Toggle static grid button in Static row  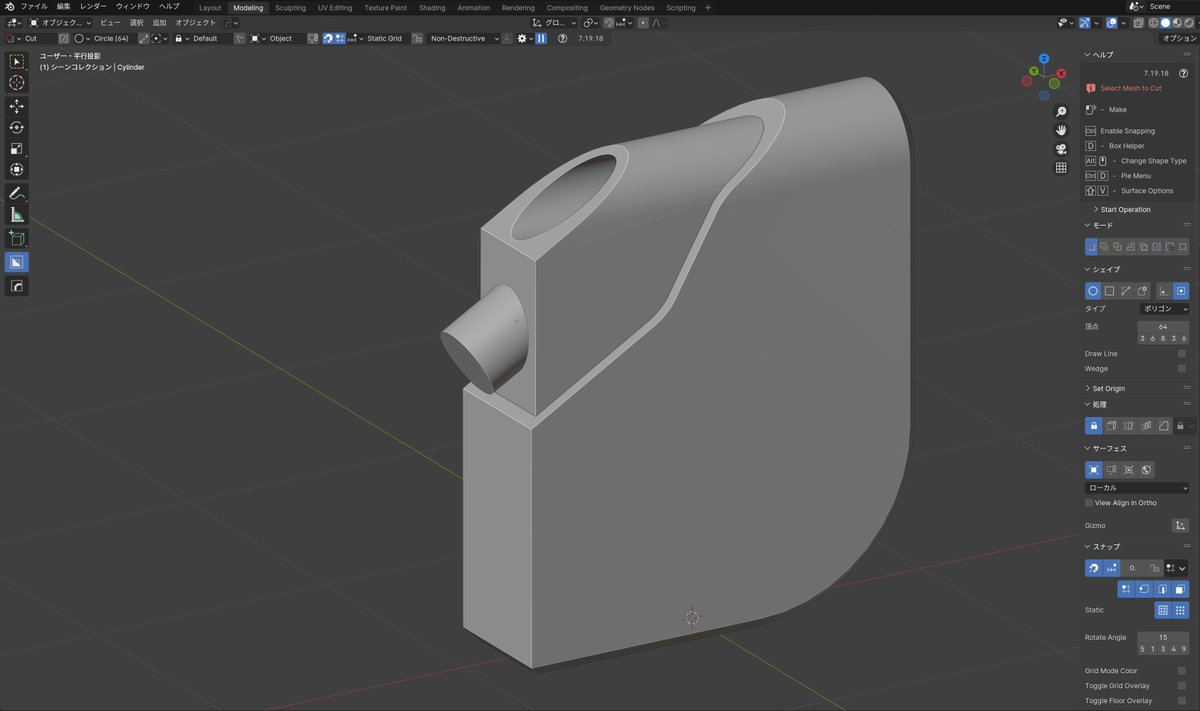pos(1163,610)
